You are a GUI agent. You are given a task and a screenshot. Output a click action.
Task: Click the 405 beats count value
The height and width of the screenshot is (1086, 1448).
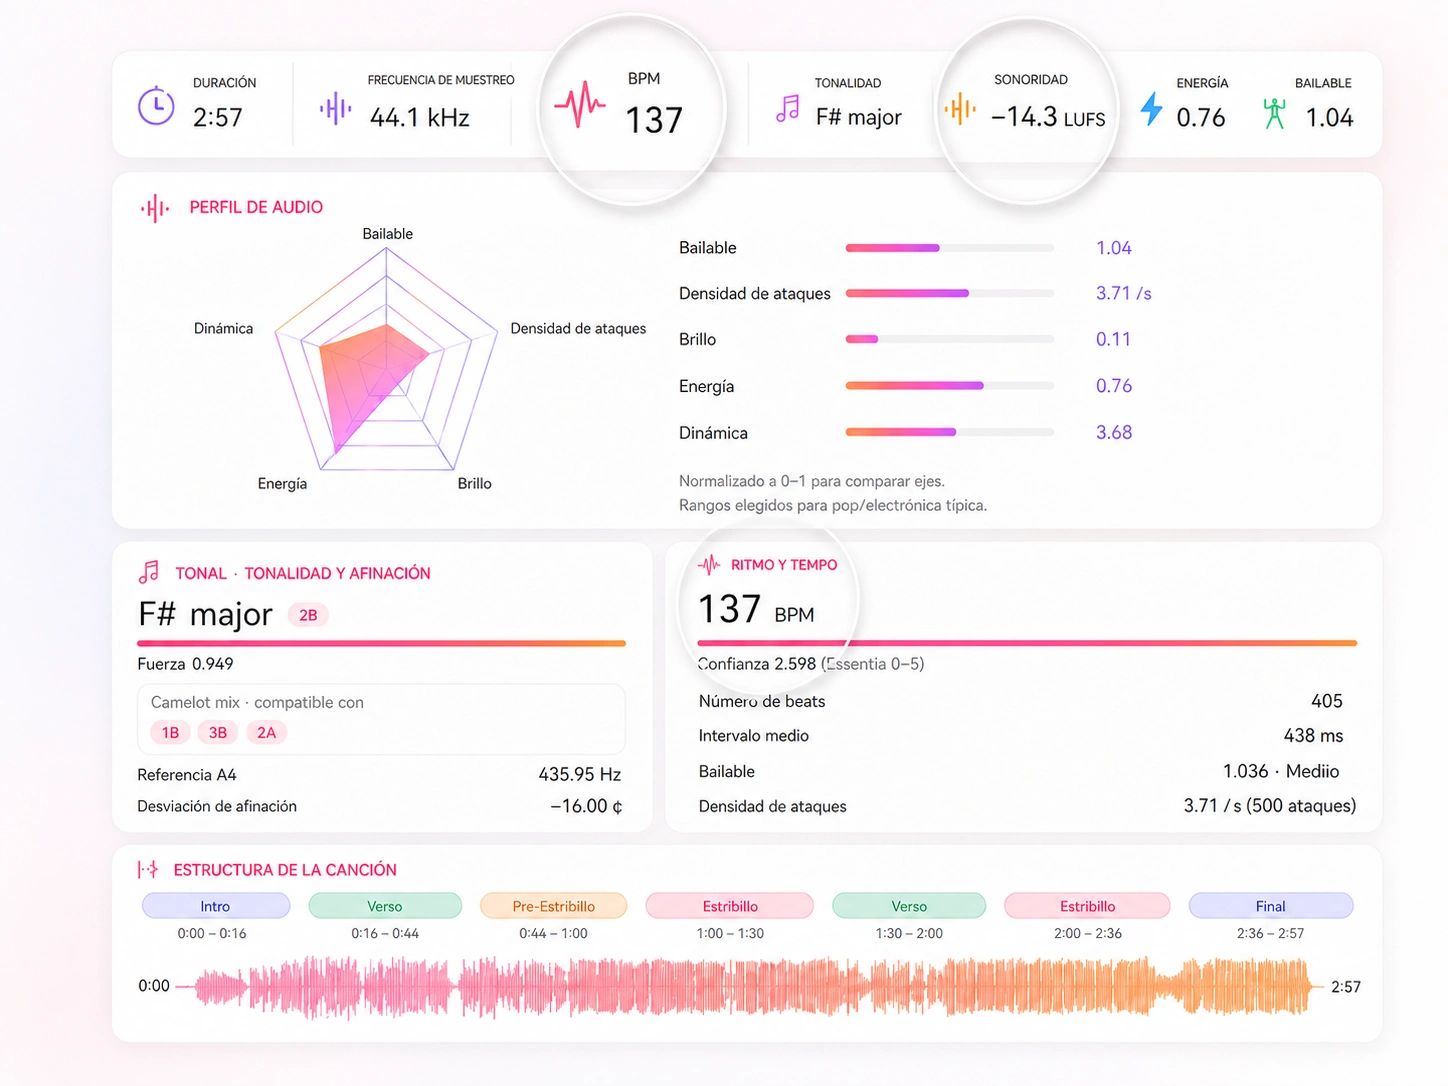click(1327, 701)
